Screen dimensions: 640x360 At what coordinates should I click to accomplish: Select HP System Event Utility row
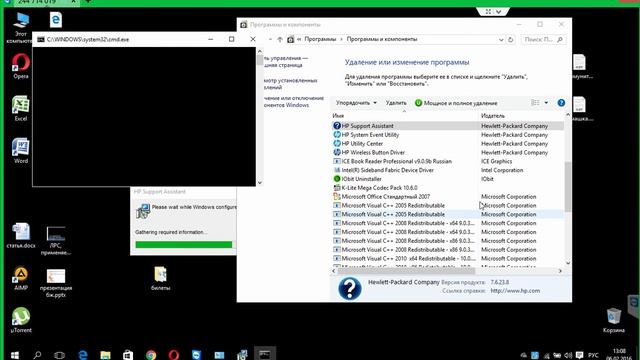pos(448,135)
